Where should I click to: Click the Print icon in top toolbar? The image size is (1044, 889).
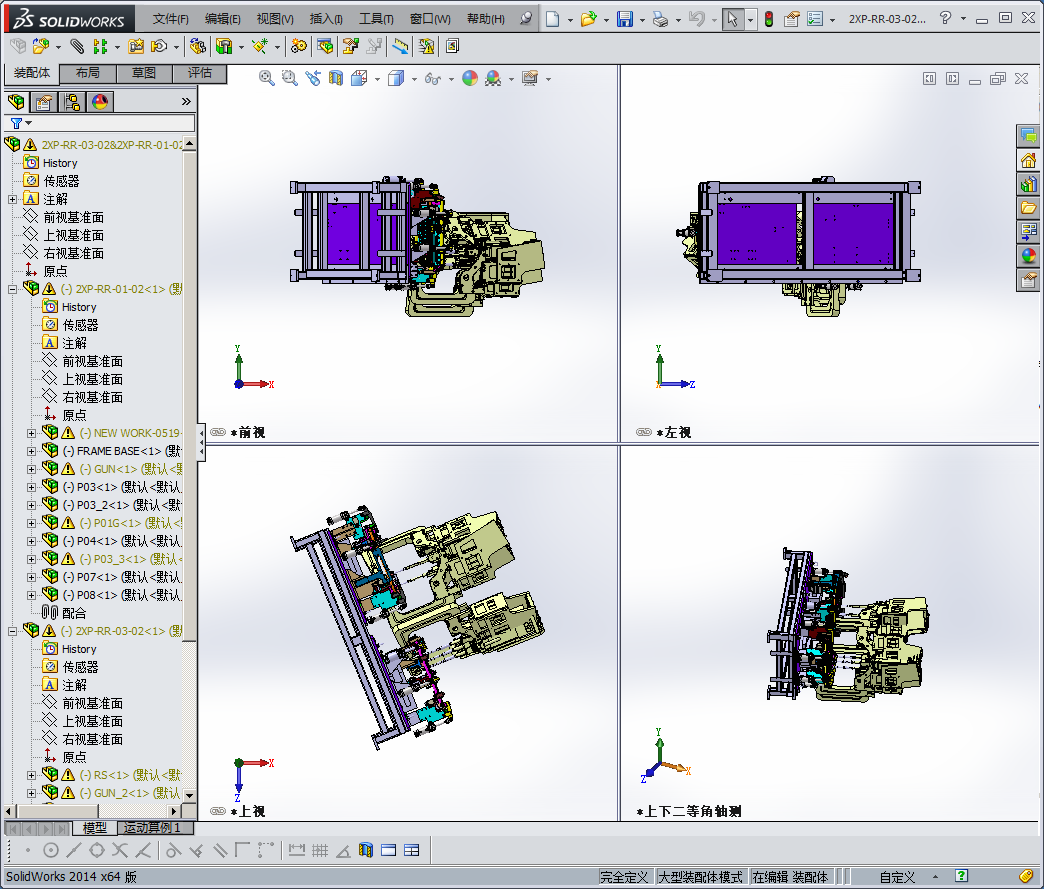(660, 19)
